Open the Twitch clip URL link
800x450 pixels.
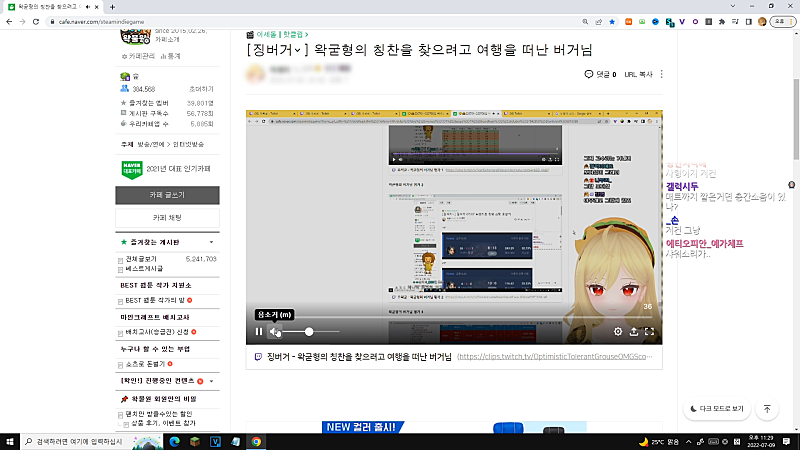click(x=555, y=356)
